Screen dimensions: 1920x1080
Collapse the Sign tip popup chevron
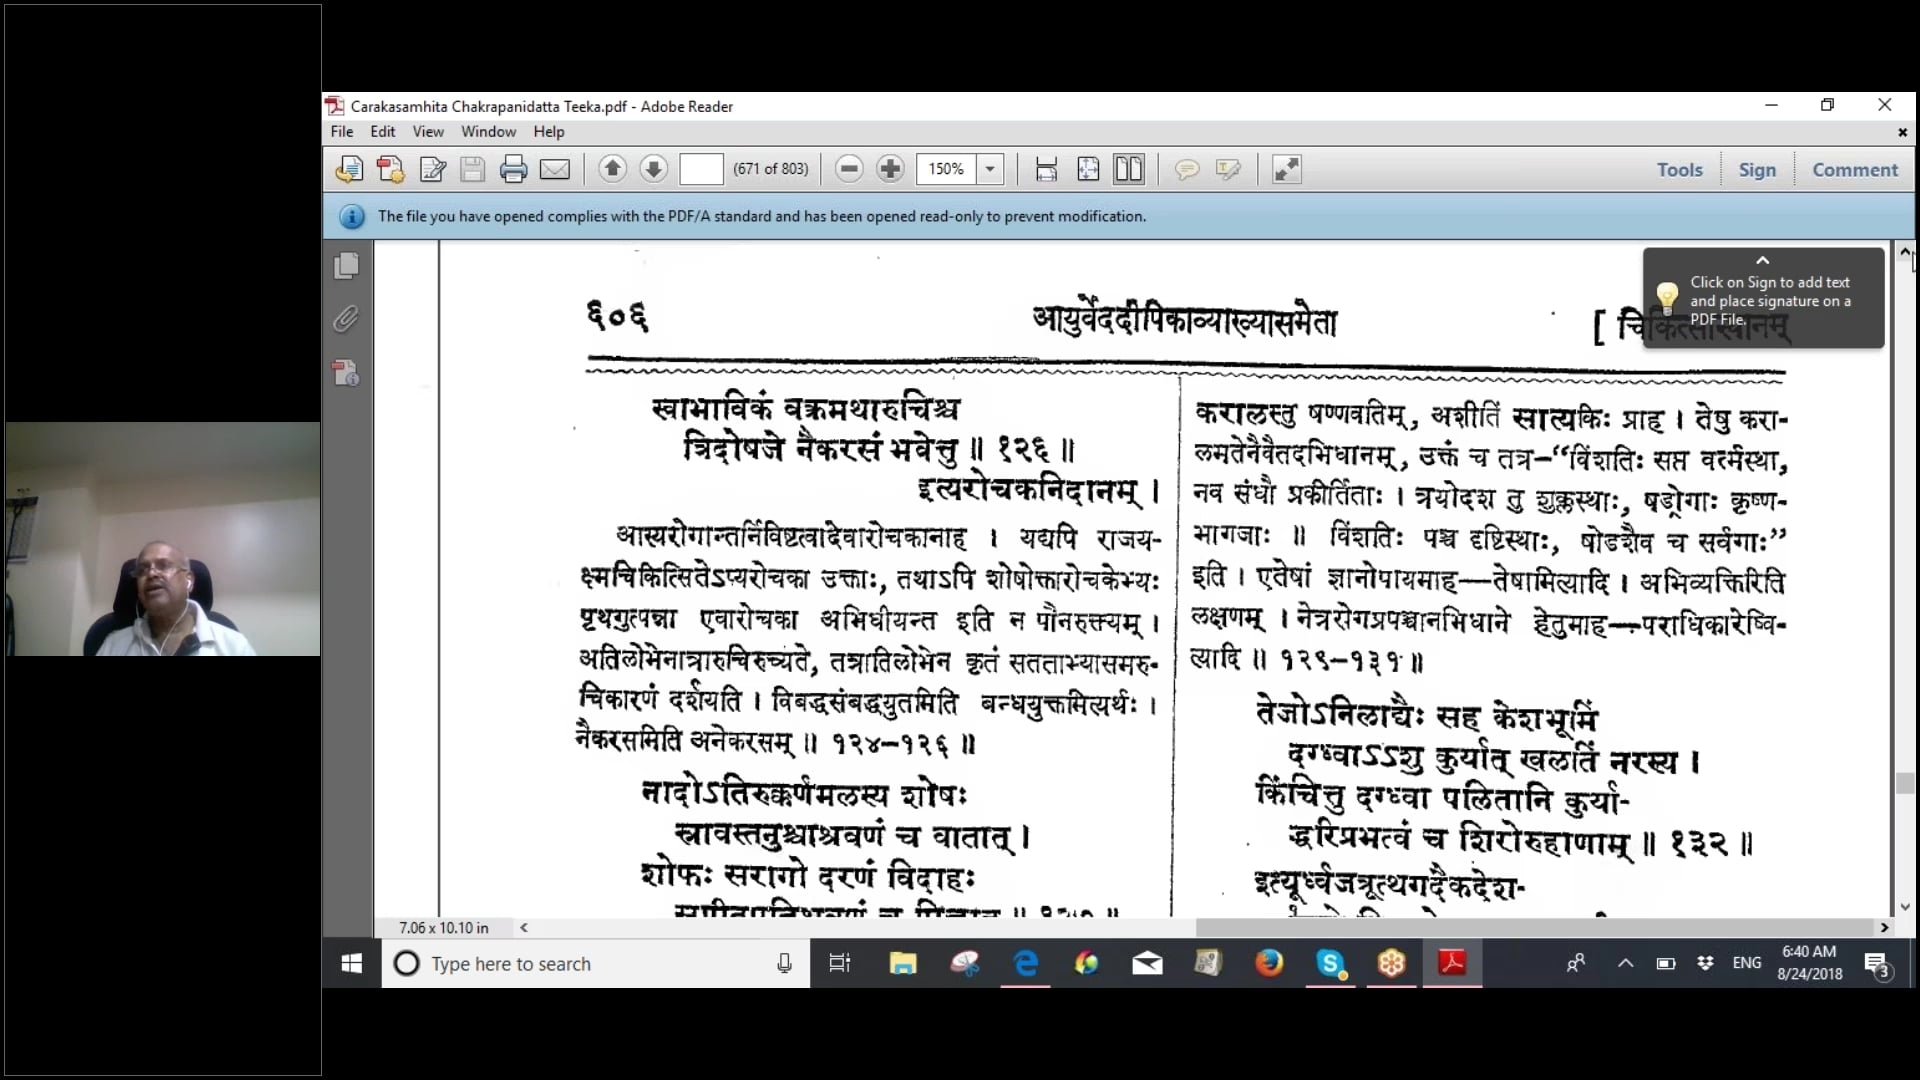coord(1763,260)
